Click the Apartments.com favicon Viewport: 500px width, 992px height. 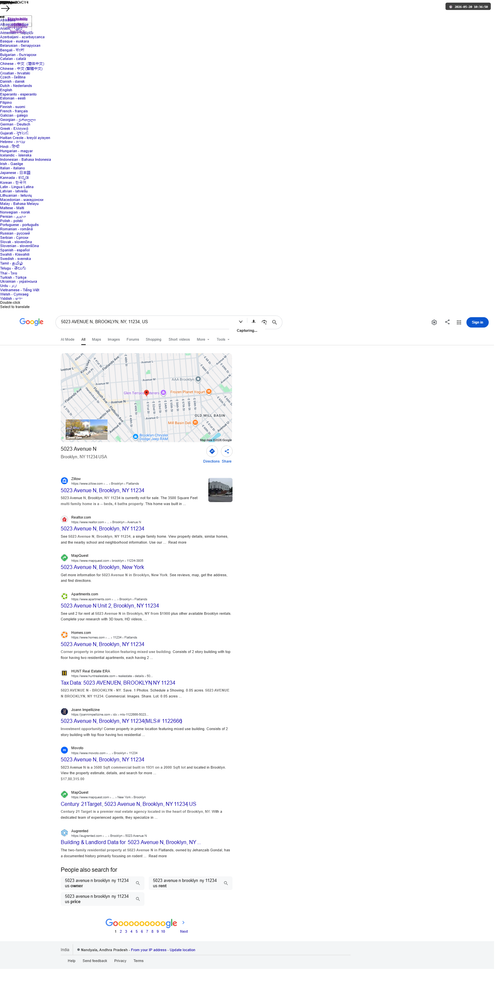coord(65,596)
